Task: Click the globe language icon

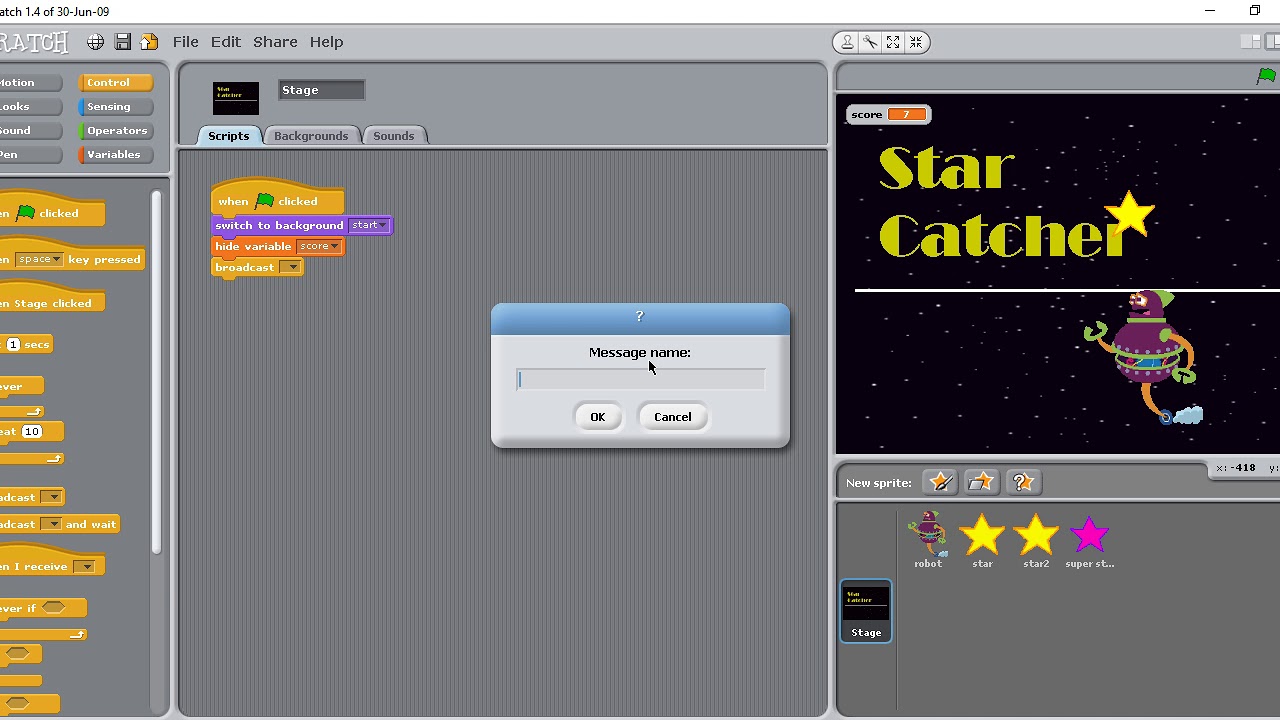Action: (x=95, y=42)
